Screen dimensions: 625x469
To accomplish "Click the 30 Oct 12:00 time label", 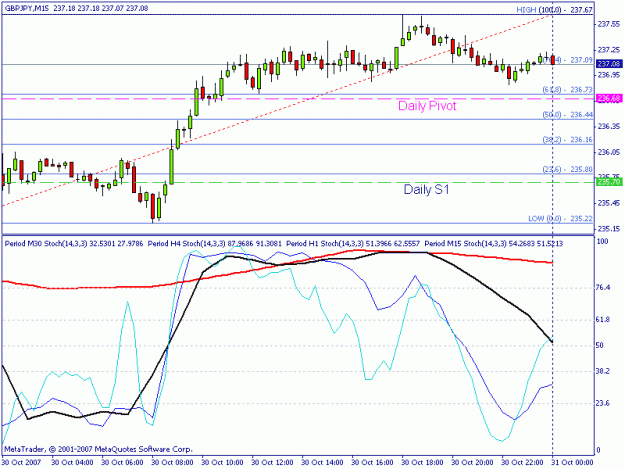I will (273, 463).
